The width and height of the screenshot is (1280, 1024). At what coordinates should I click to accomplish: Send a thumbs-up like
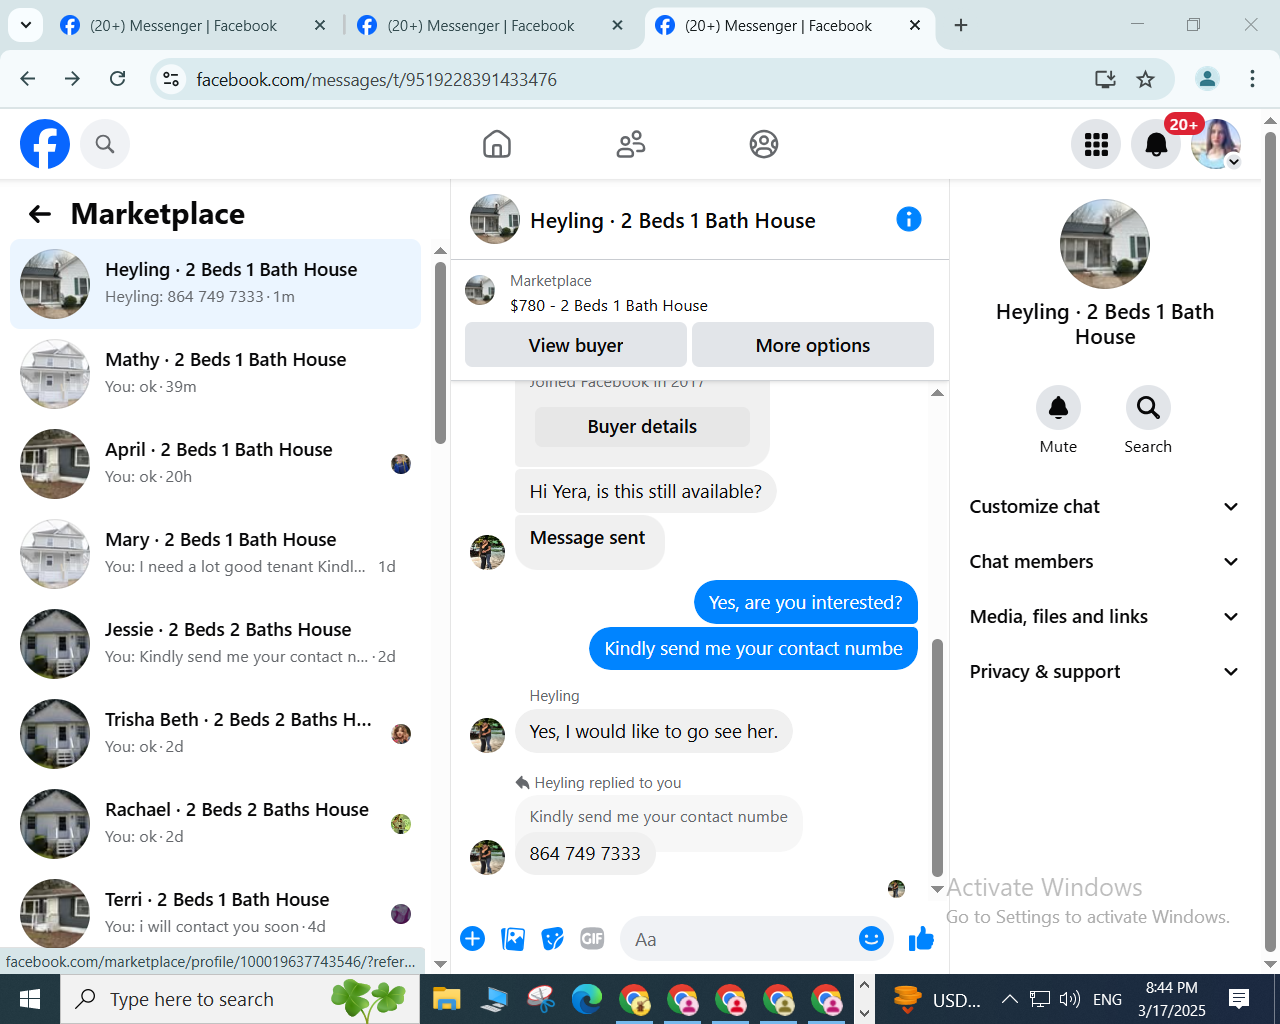point(921,938)
